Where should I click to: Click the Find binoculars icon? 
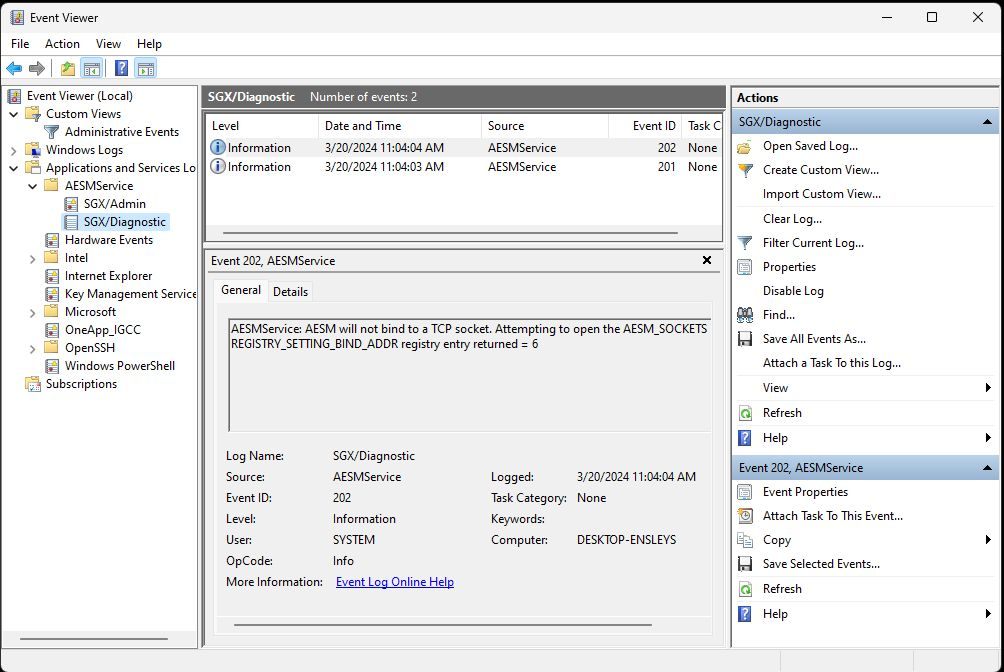(745, 315)
